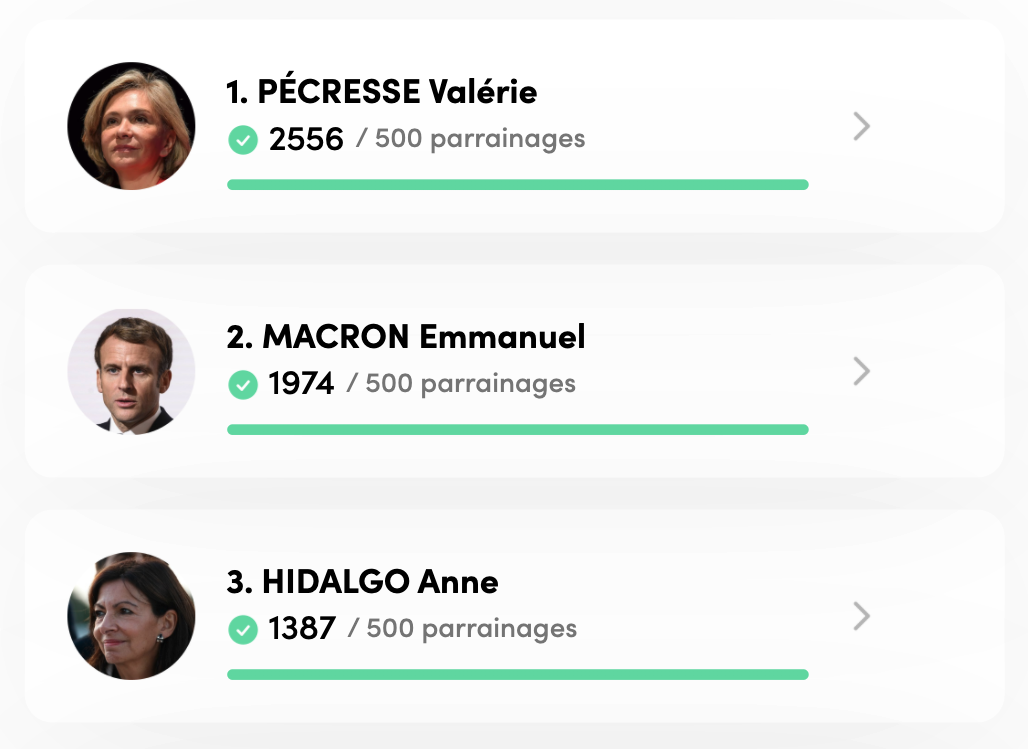The image size is (1028, 749).
Task: Expand Macron's card using the right chevron
Action: tap(861, 371)
